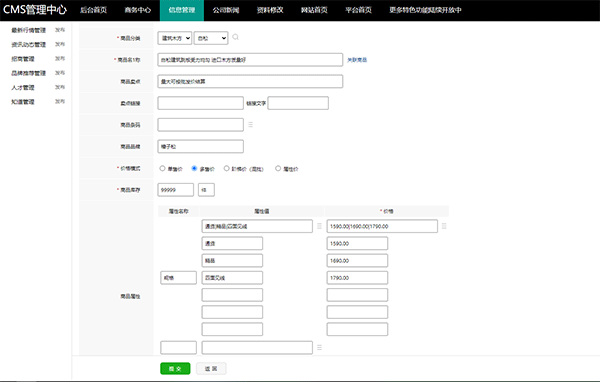600x382 pixels.
Task: Click the green 提交 submit button
Action: (175, 369)
